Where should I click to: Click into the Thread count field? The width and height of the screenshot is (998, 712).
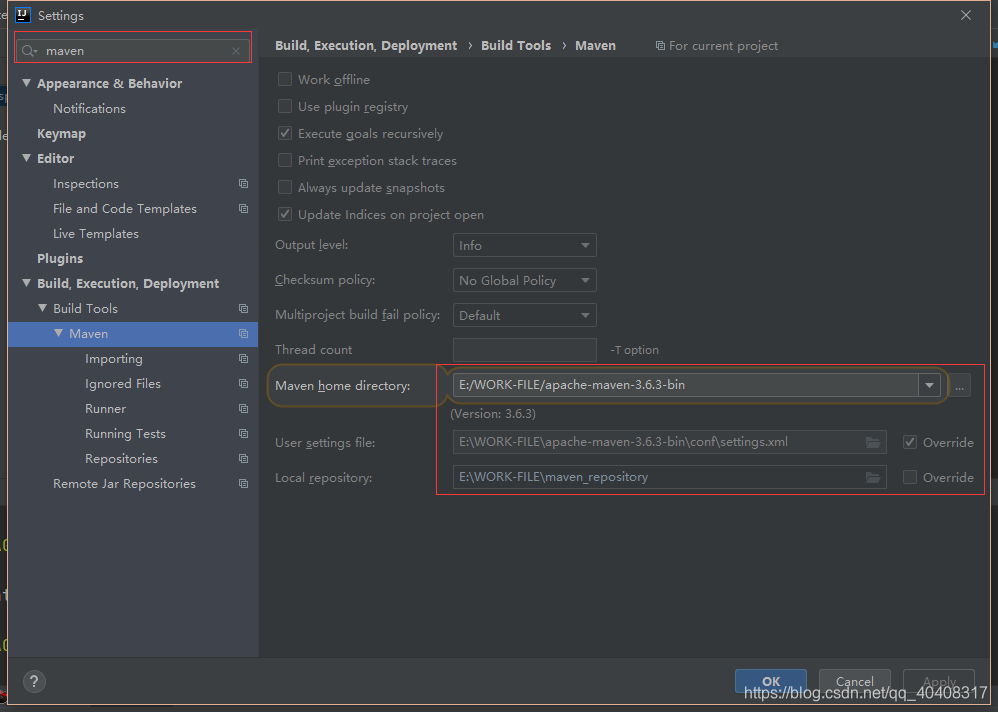524,350
